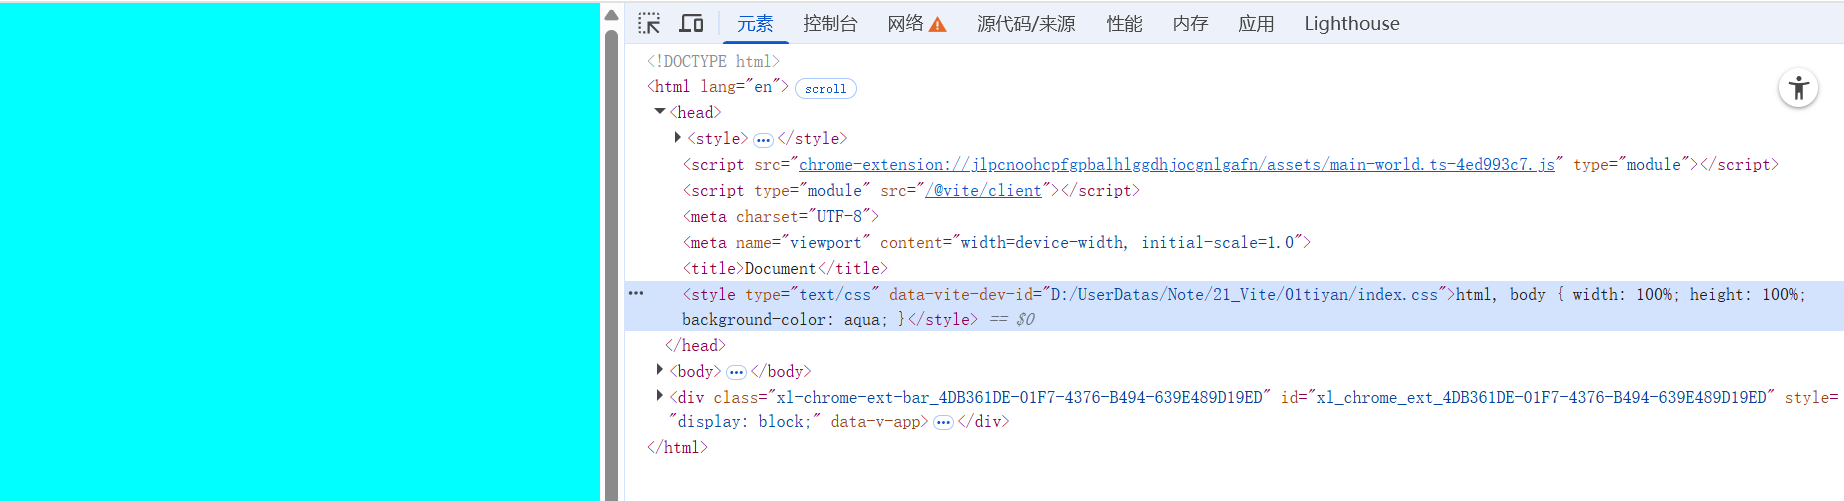Click the page vertical scrollbar thumb
This screenshot has width=1844, height=501.
(611, 265)
